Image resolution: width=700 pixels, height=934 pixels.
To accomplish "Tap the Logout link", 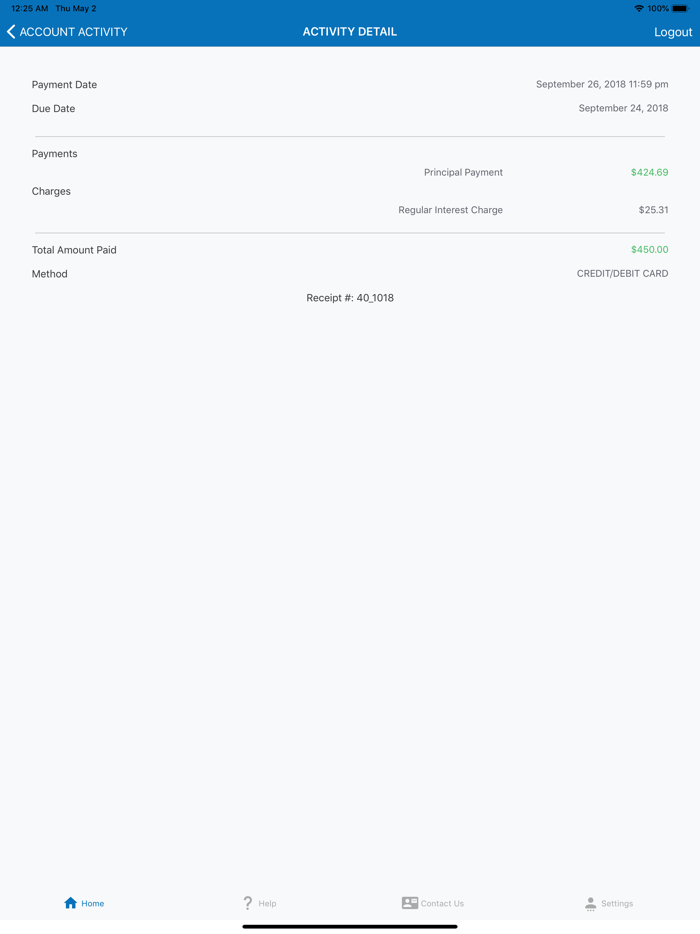I will point(673,31).
